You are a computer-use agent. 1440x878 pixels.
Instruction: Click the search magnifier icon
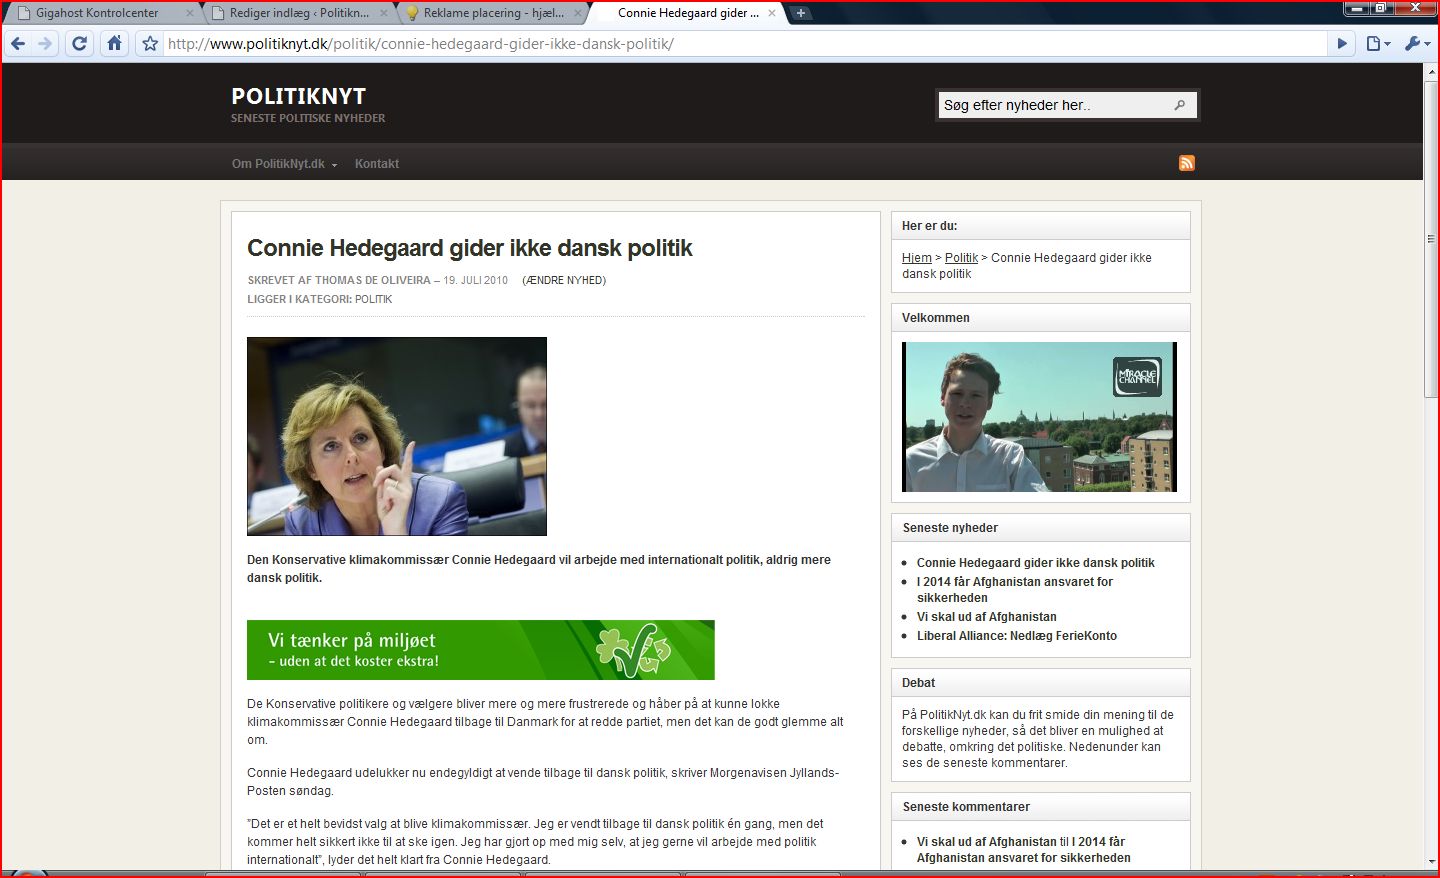pyautogui.click(x=1180, y=105)
